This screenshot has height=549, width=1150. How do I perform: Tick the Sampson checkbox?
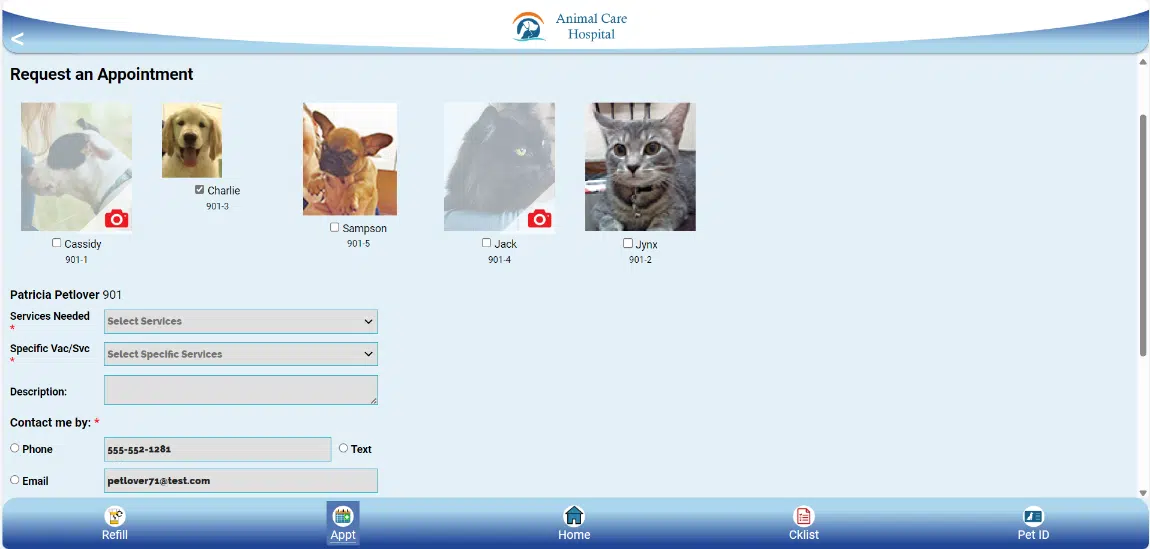coord(335,228)
